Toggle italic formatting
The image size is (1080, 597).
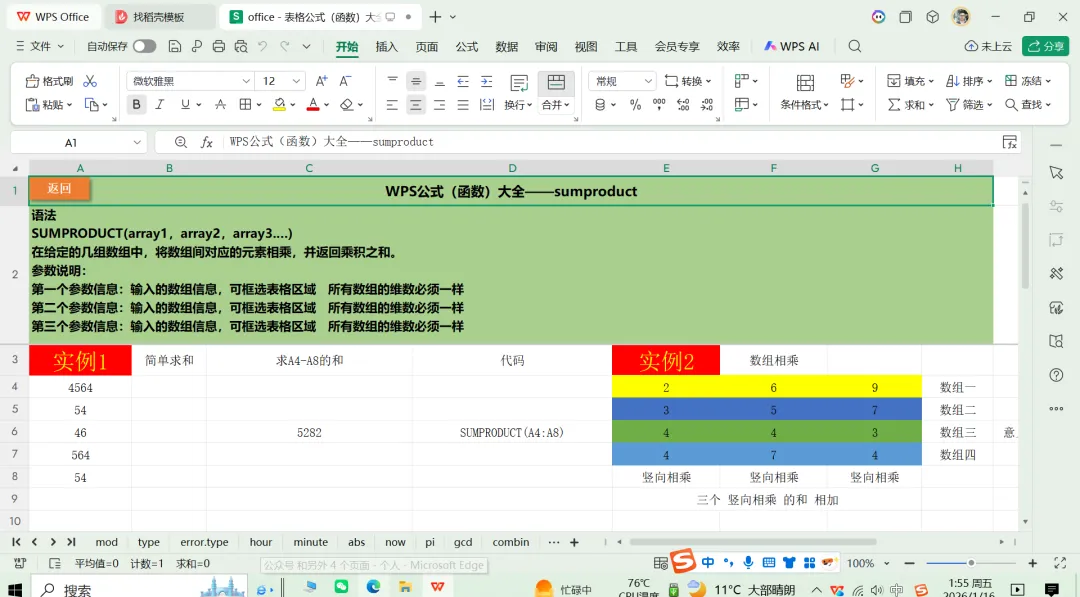pos(160,105)
